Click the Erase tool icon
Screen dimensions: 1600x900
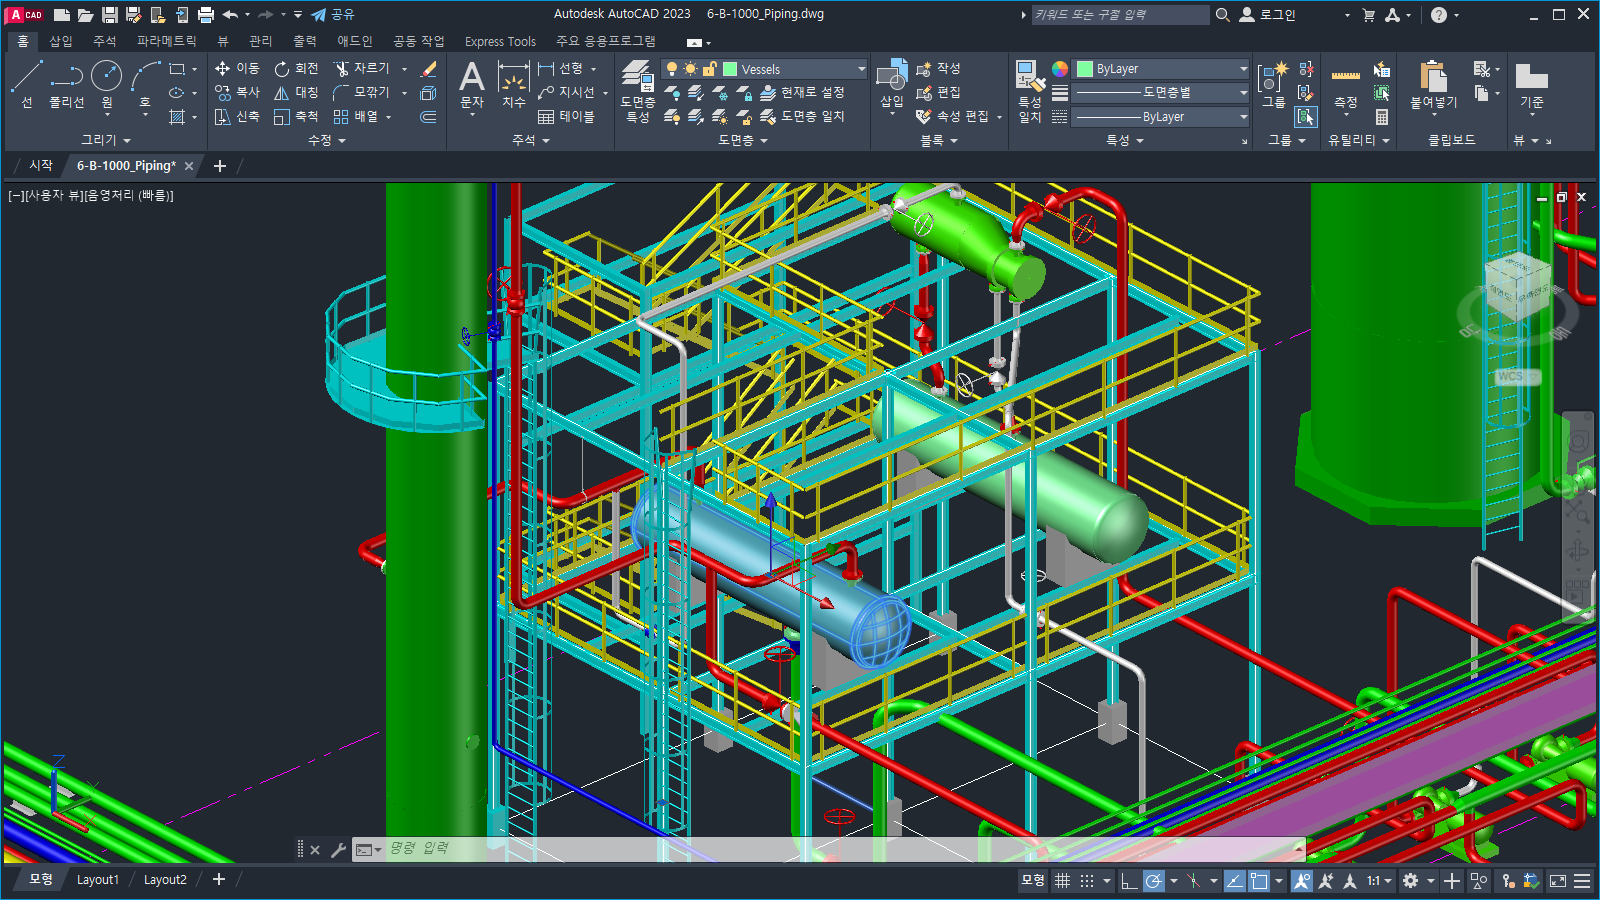(429, 68)
